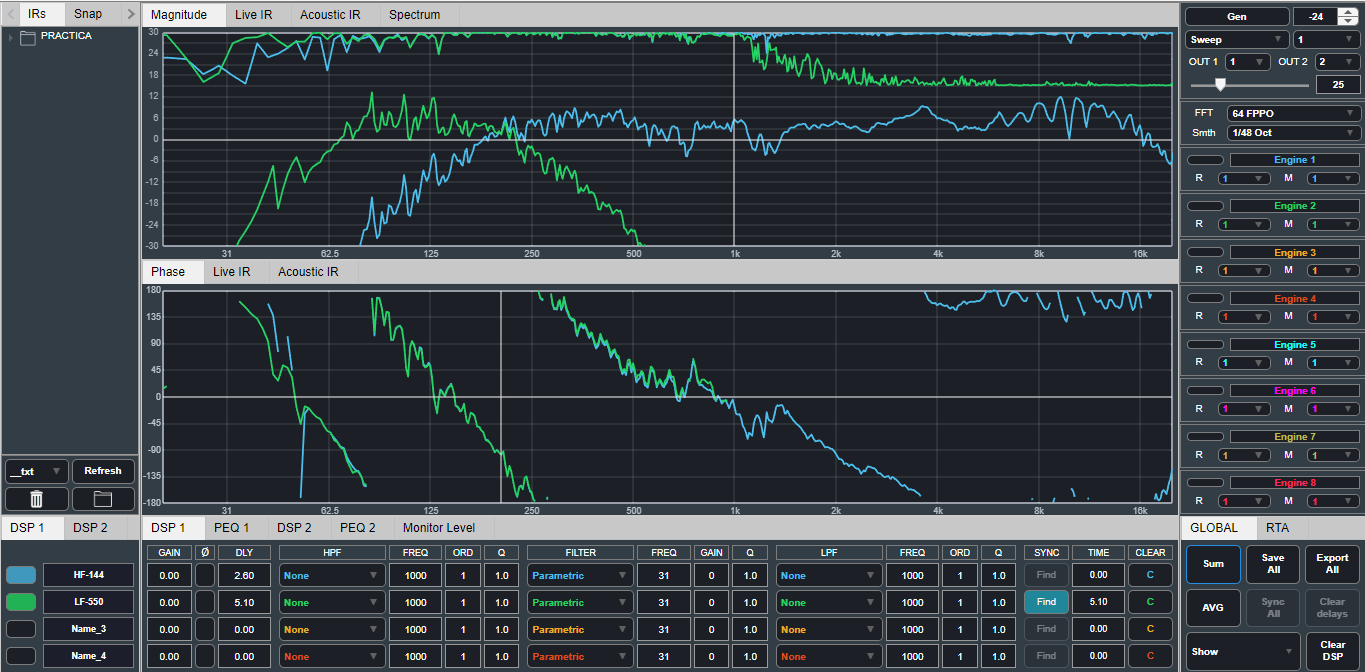Enable Engine 2 toggle
Image resolution: width=1365 pixels, height=672 pixels.
pos(1204,206)
